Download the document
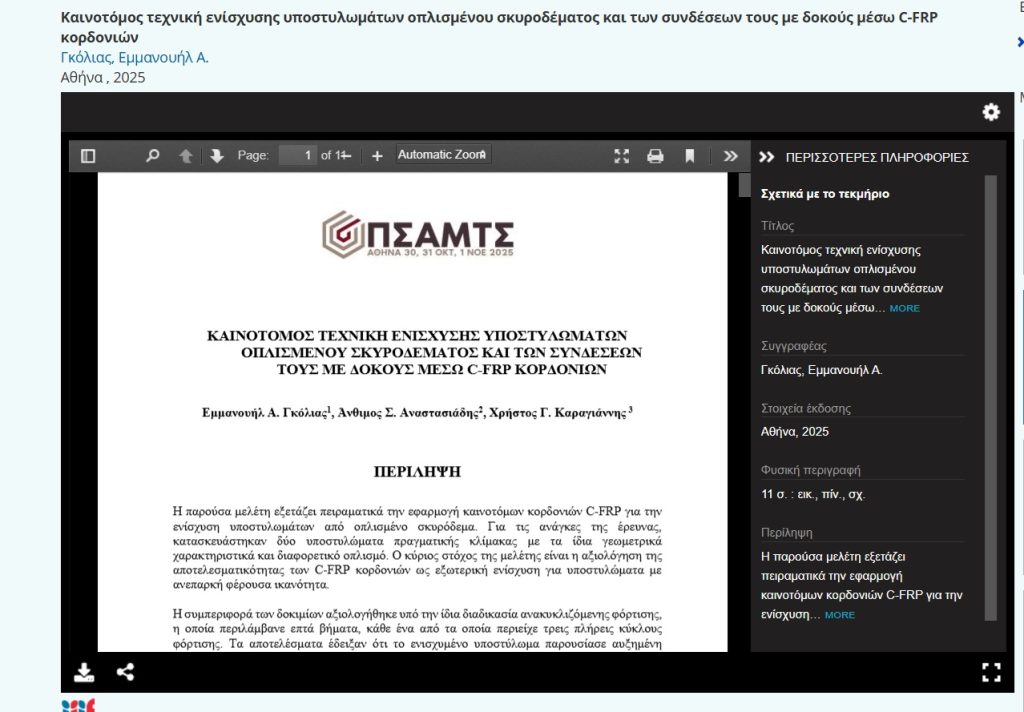Viewport: 1024px width, 712px height. pos(84,672)
